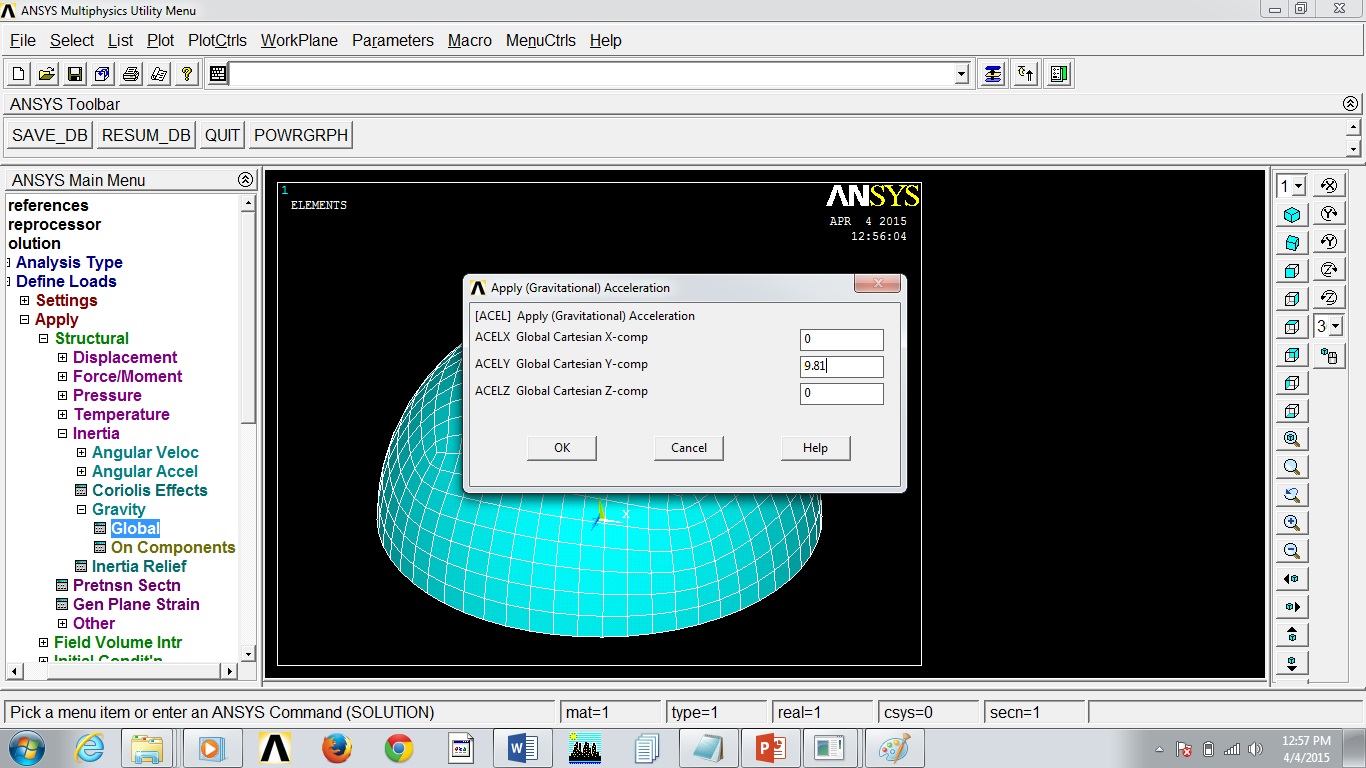Expand the Settings tree node

click(x=25, y=300)
